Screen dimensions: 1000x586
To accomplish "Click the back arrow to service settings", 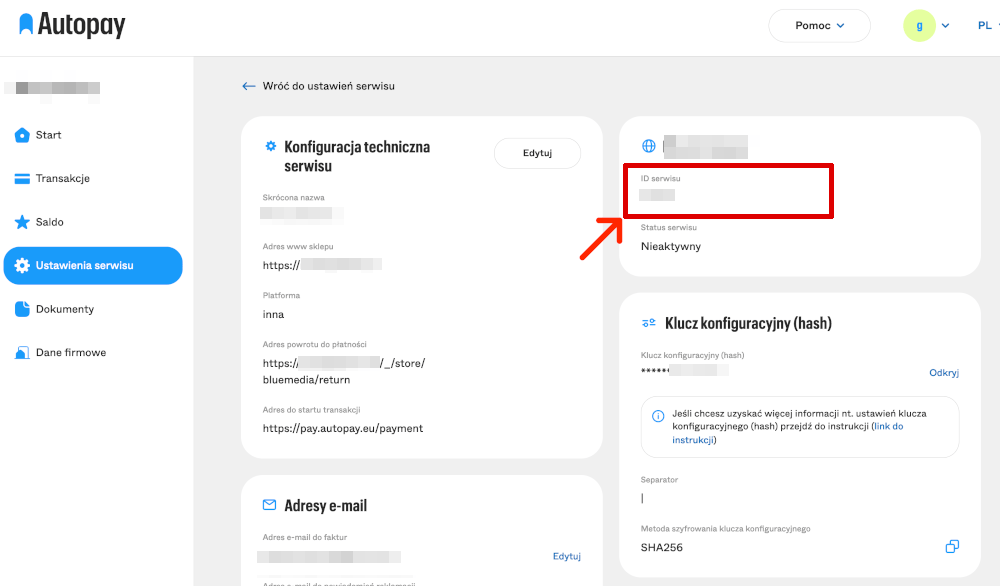I will (249, 86).
